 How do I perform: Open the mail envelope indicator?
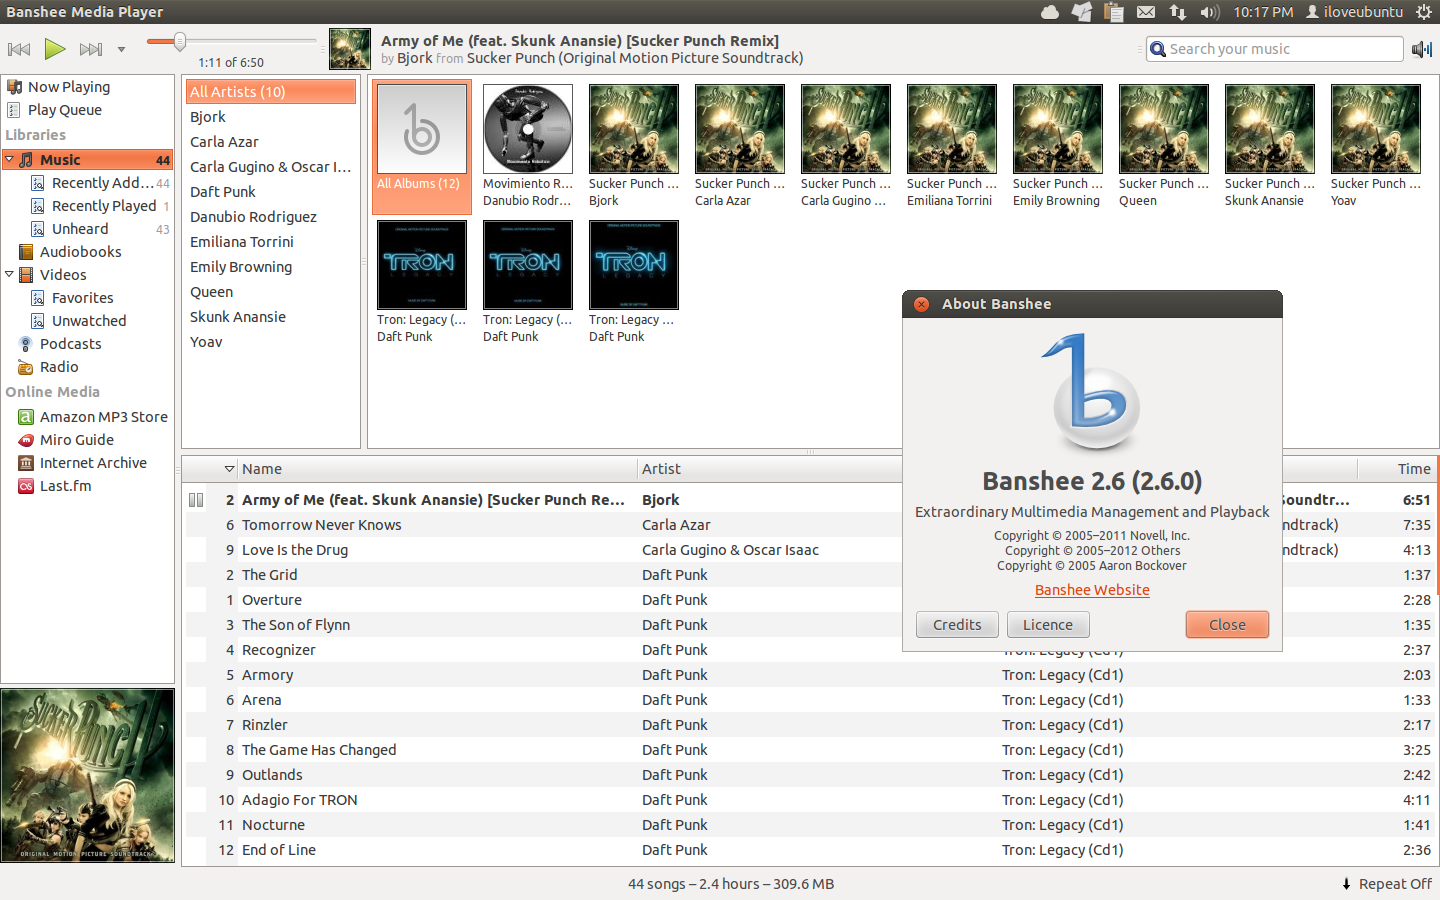1146,12
